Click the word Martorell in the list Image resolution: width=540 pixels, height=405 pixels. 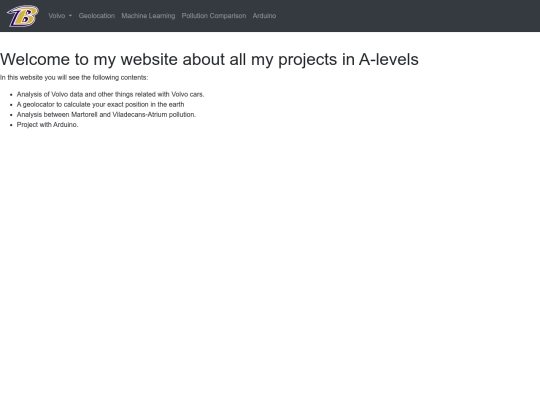pyautogui.click(x=84, y=115)
